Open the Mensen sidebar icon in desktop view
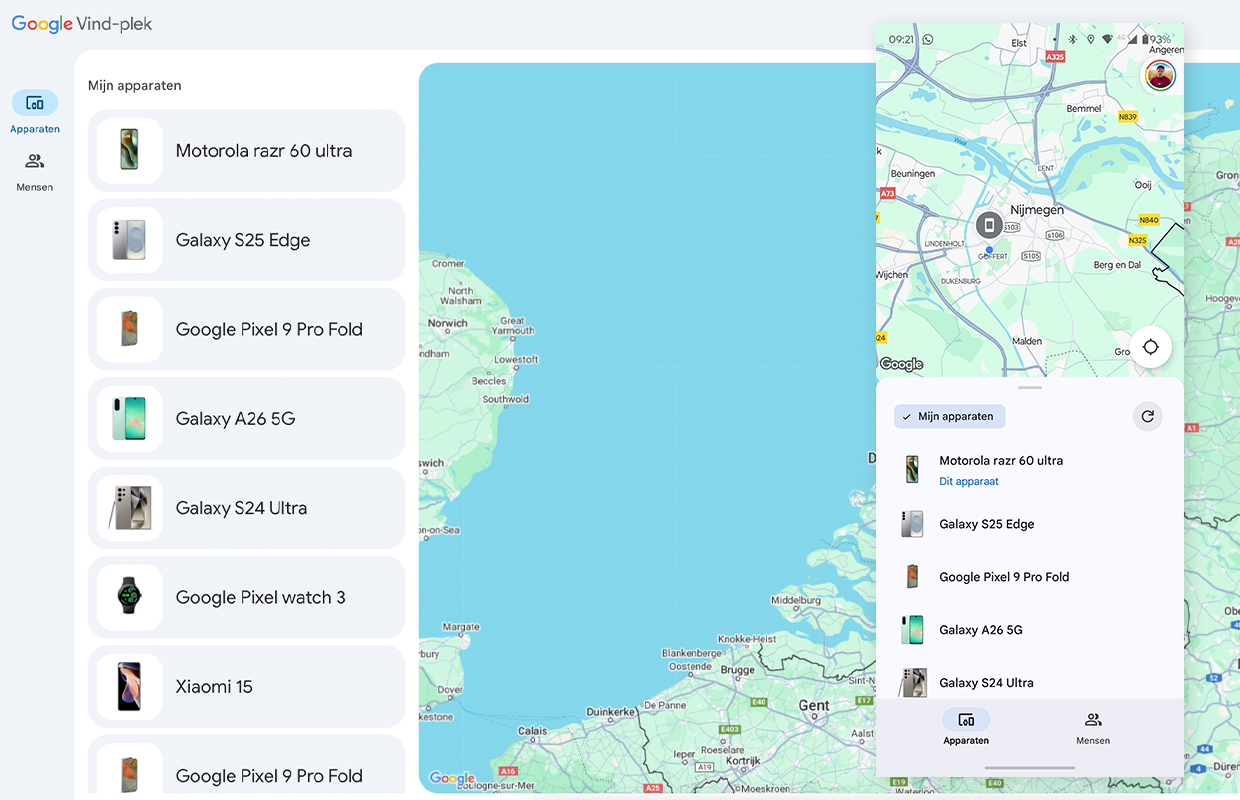The image size is (1240, 800). pos(35,161)
